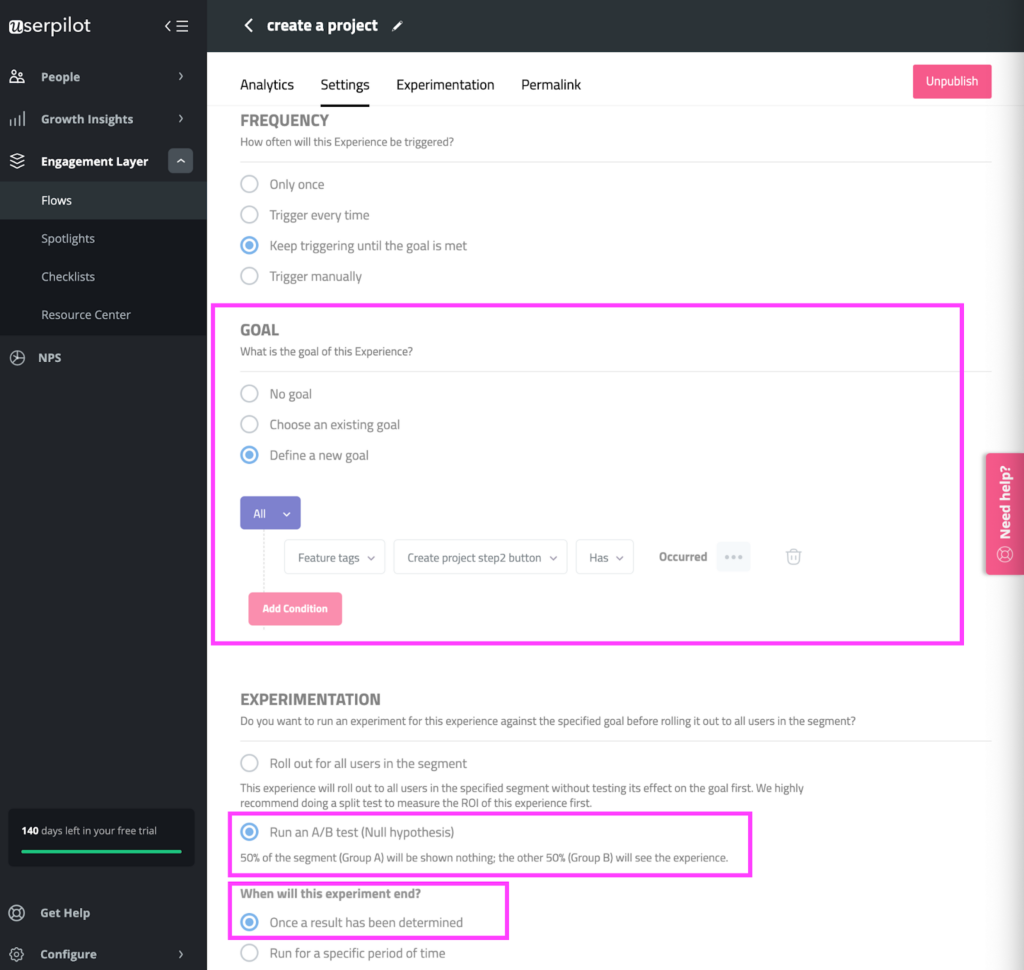Switch to the Permalink tab

(x=551, y=85)
